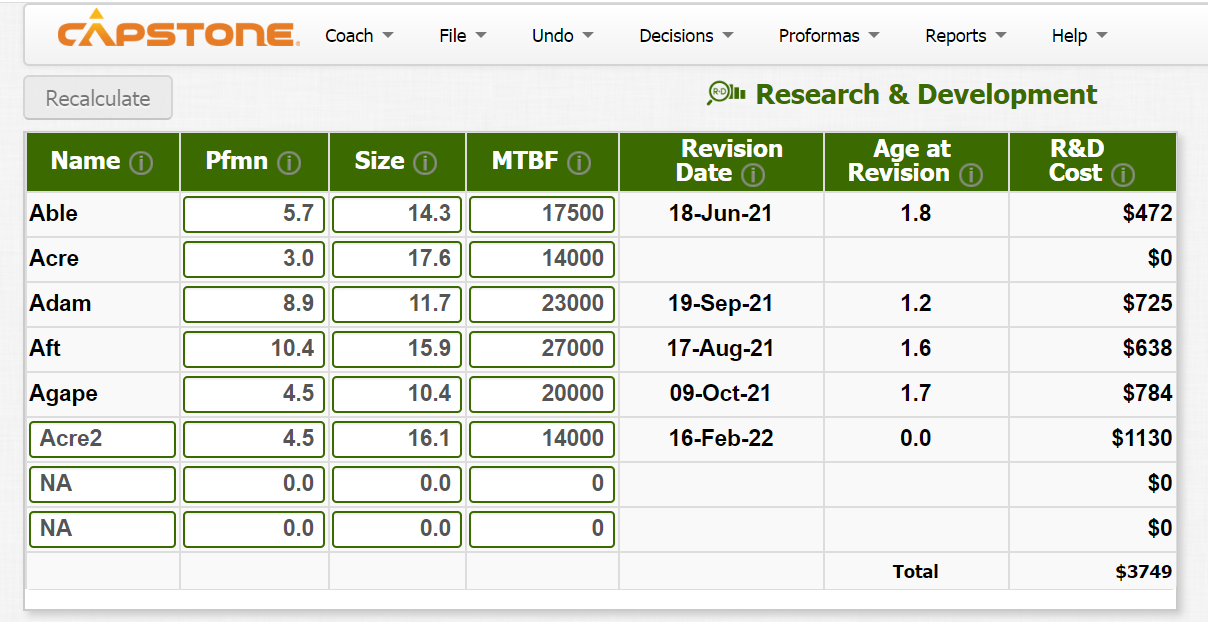Click the Adam product name
Viewport: 1208px width, 622px height.
pyautogui.click(x=60, y=304)
